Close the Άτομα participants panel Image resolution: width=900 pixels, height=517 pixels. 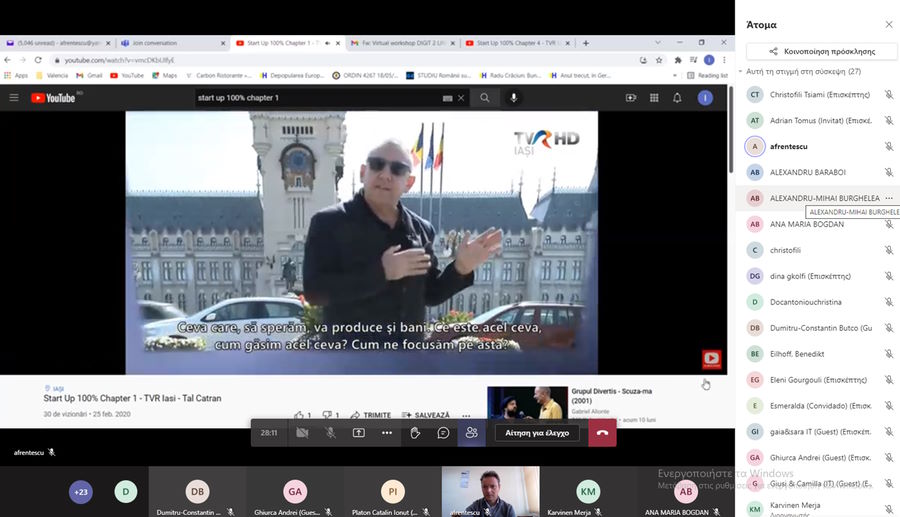point(888,25)
